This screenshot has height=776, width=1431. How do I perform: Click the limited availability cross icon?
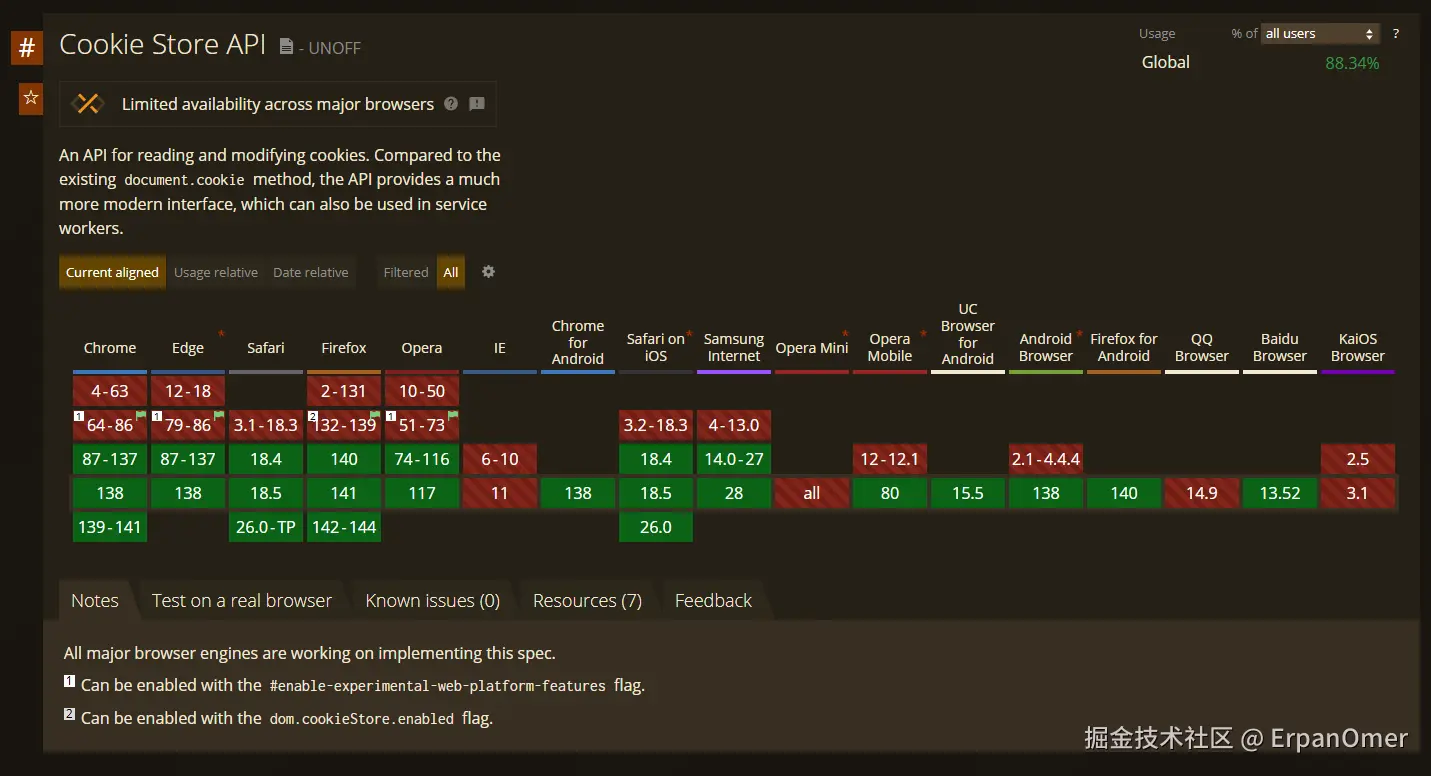(88, 104)
